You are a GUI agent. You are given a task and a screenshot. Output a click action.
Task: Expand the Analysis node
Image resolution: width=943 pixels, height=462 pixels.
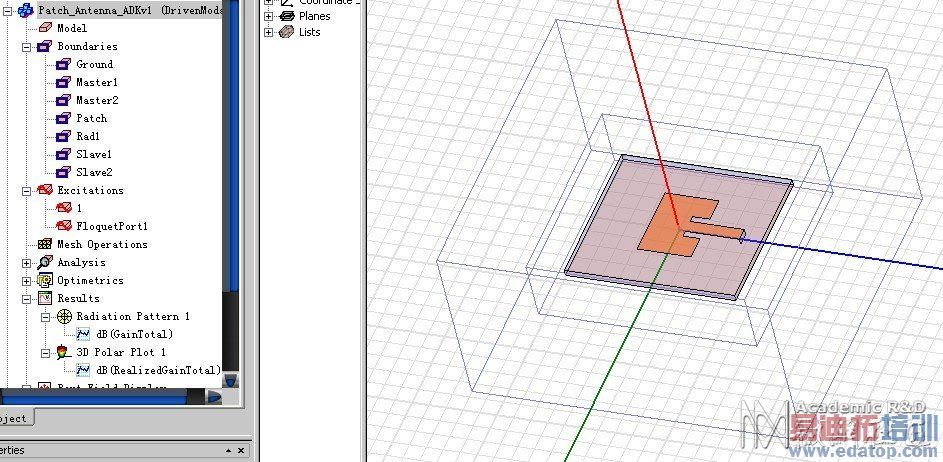point(26,263)
